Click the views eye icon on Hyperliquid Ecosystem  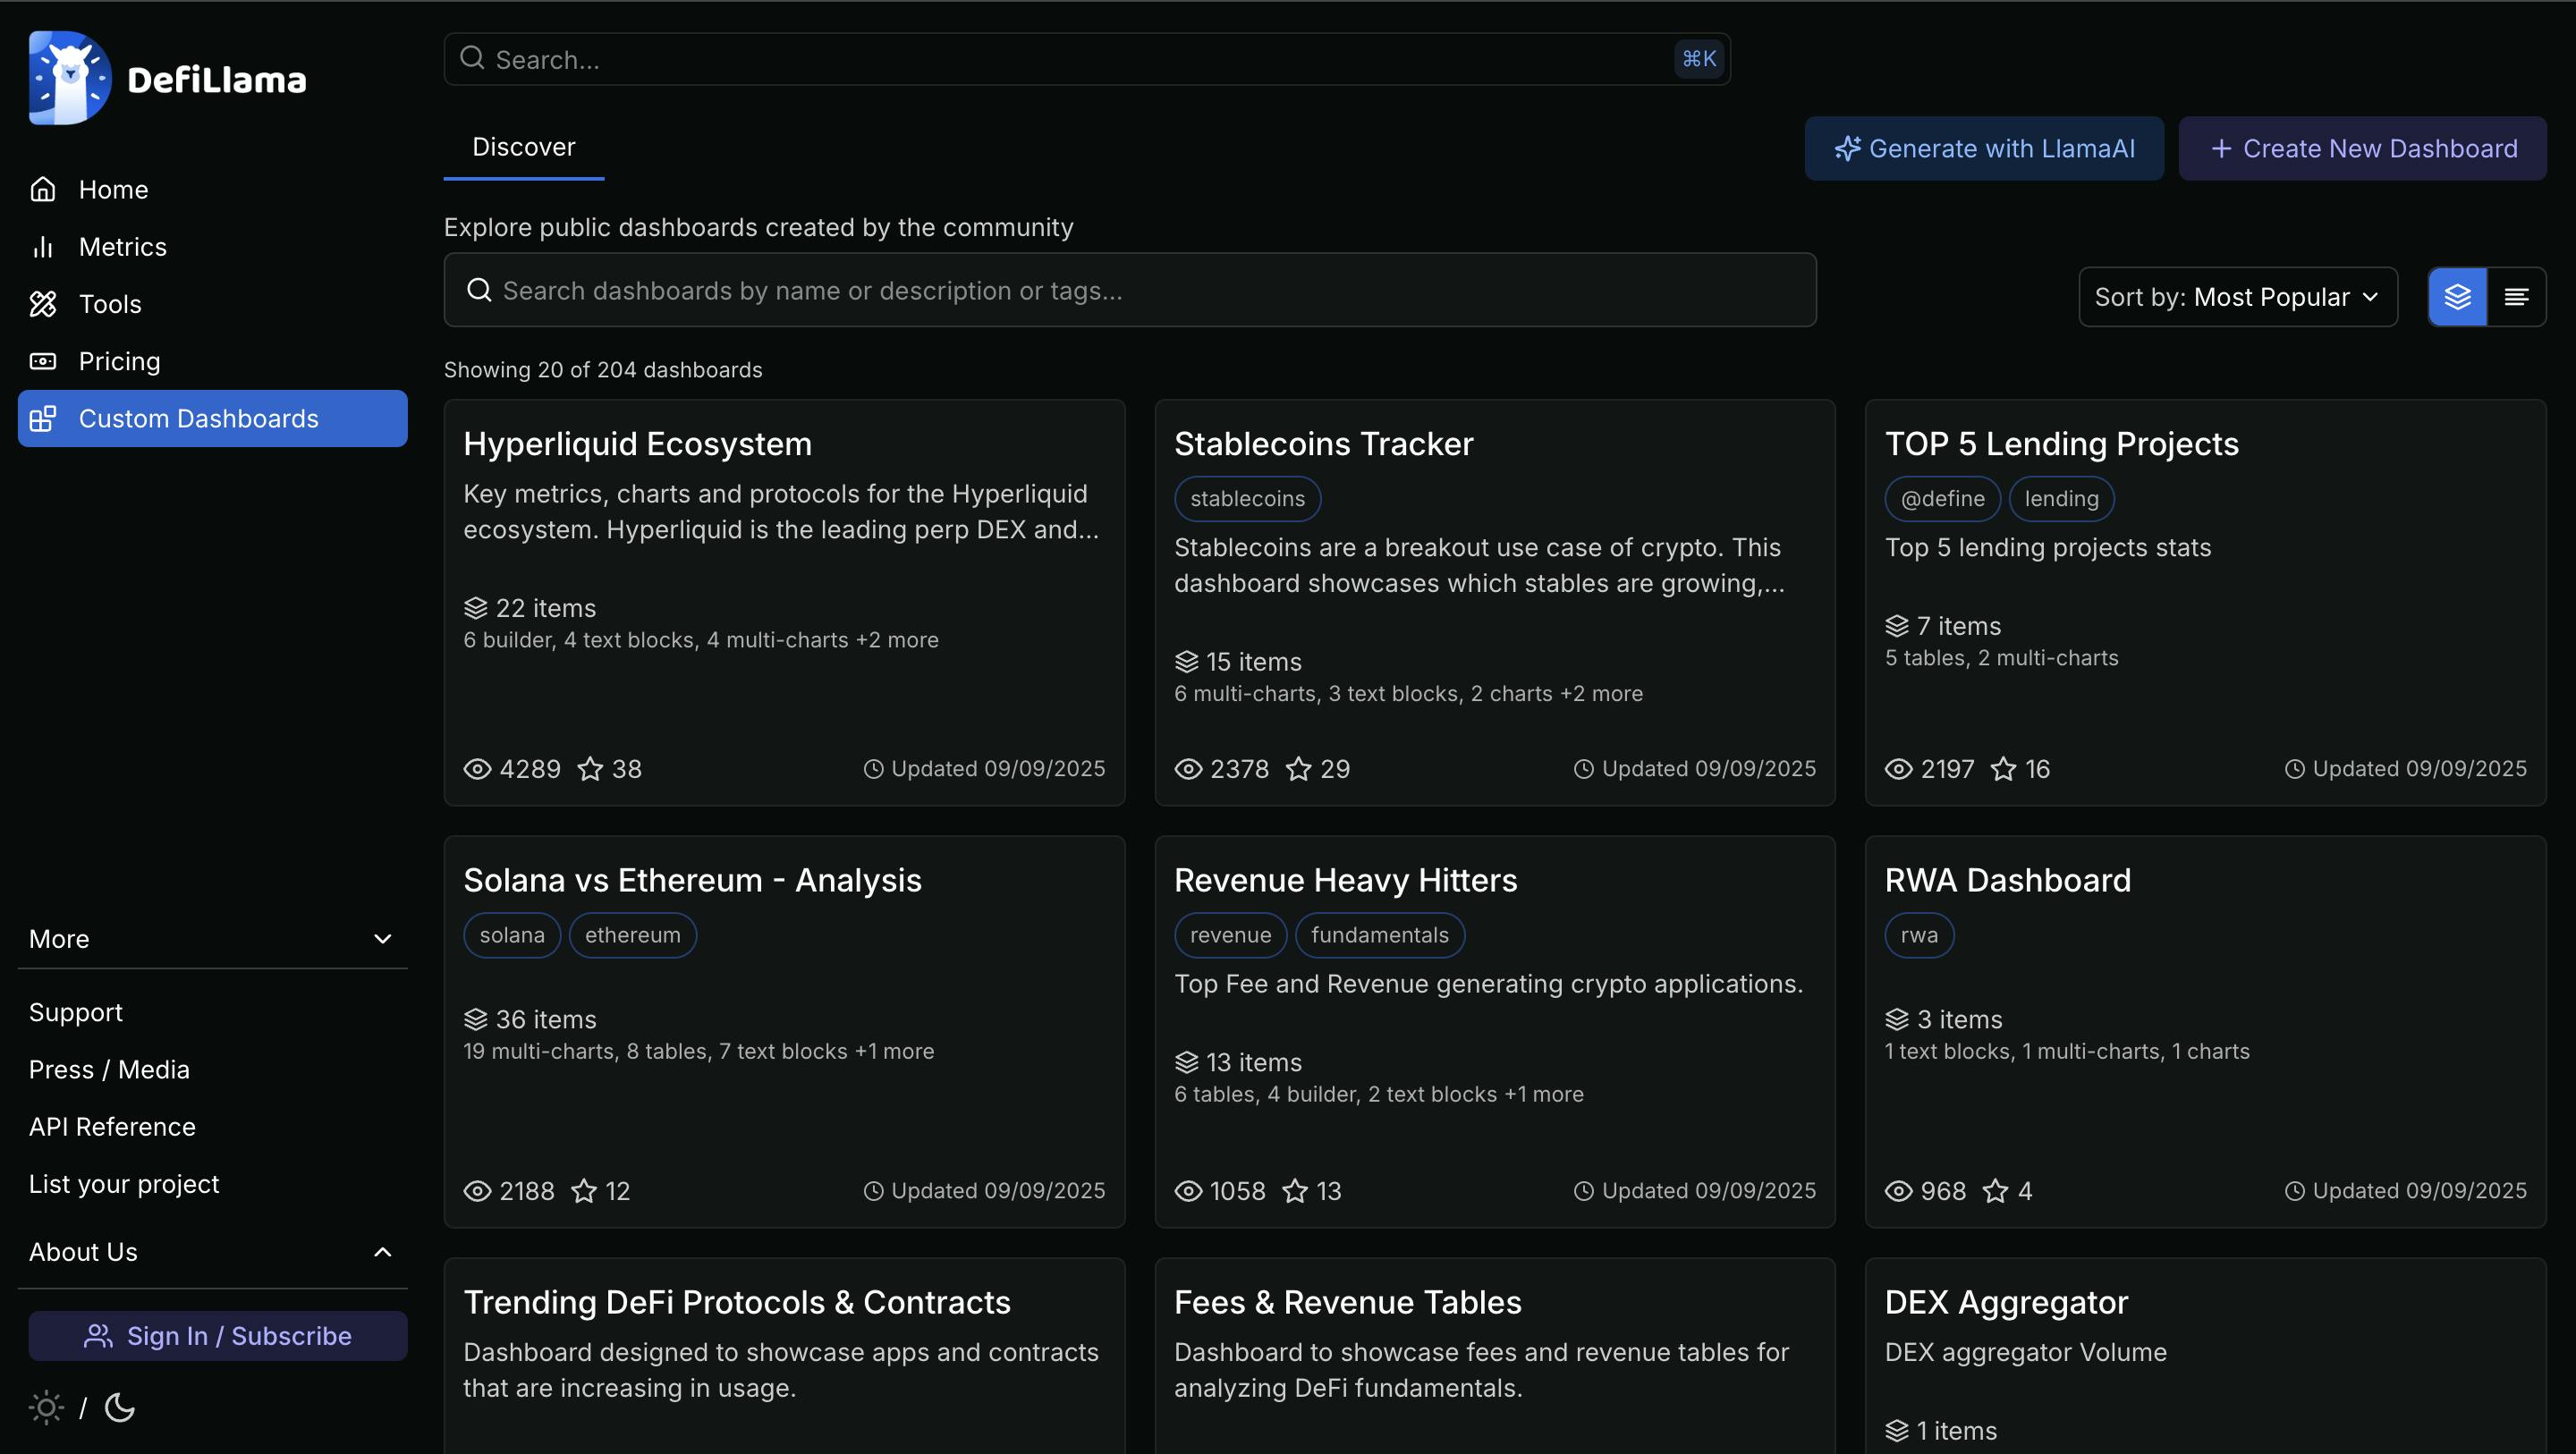478,769
